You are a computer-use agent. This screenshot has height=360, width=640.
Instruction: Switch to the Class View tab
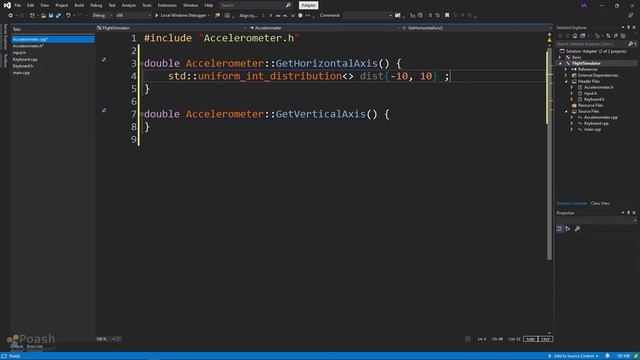point(600,203)
